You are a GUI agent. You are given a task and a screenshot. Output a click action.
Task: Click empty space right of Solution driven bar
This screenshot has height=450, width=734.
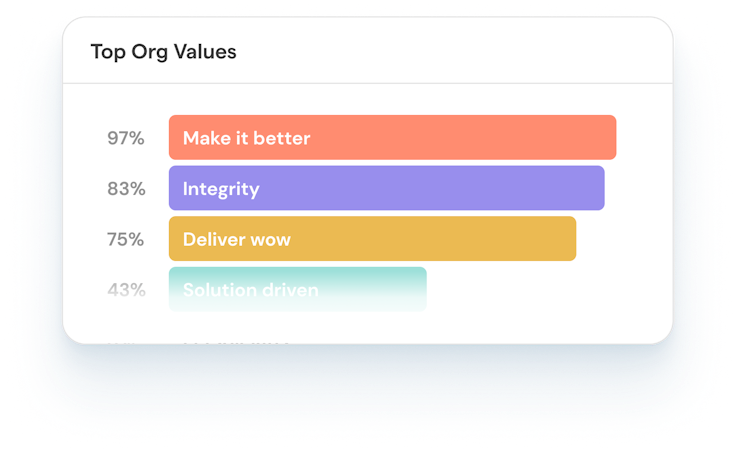(x=538, y=289)
